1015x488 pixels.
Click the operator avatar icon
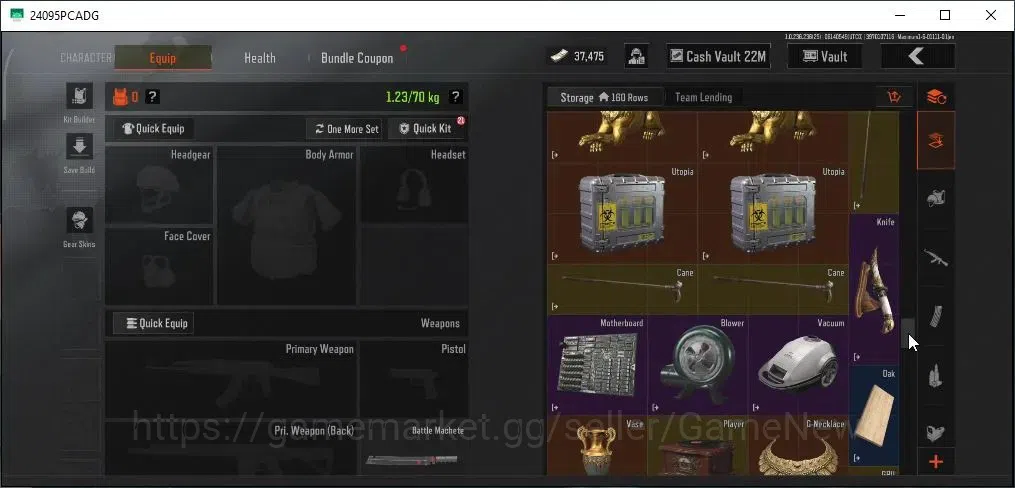(x=637, y=56)
